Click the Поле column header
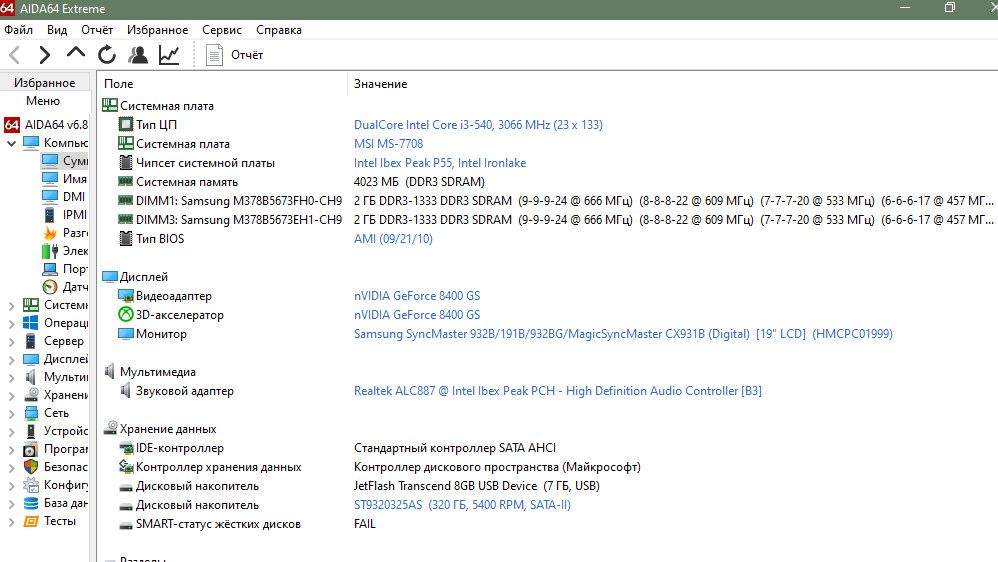 (x=223, y=84)
